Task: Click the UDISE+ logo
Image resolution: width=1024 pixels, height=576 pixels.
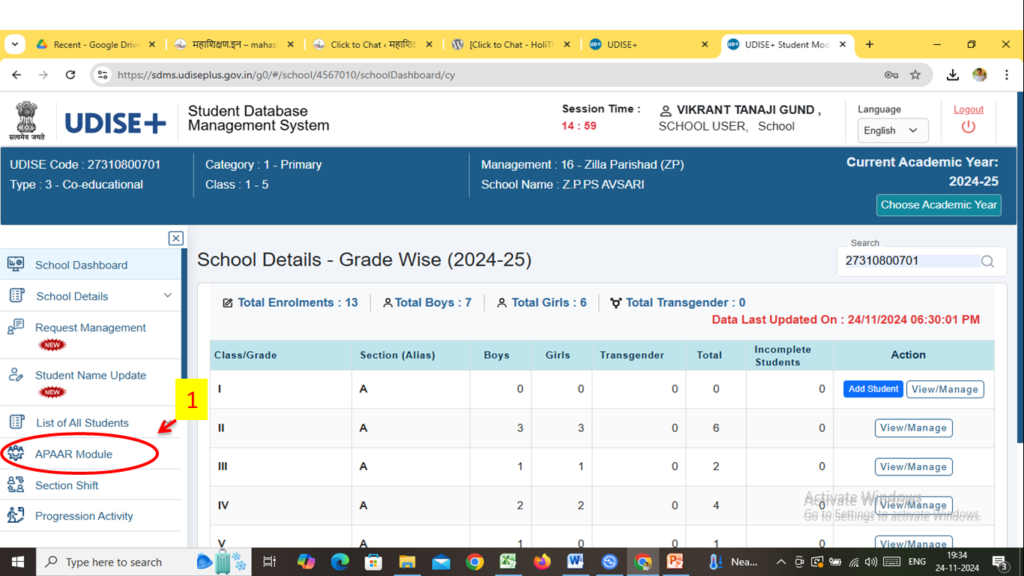Action: [x=115, y=123]
